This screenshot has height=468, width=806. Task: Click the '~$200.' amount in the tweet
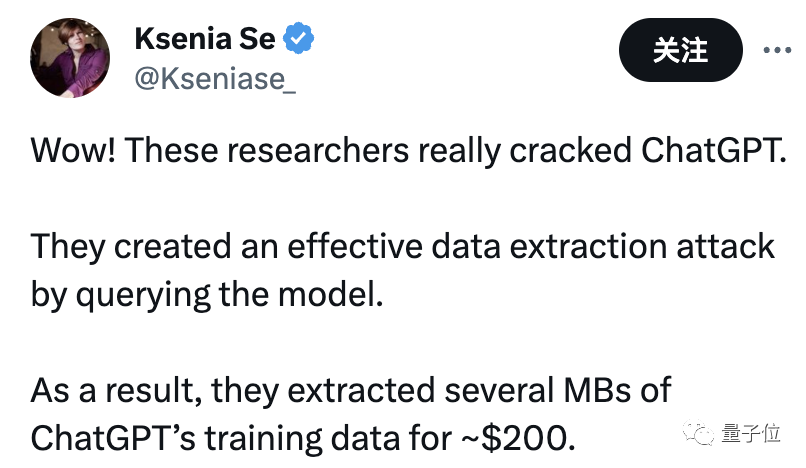(517, 438)
